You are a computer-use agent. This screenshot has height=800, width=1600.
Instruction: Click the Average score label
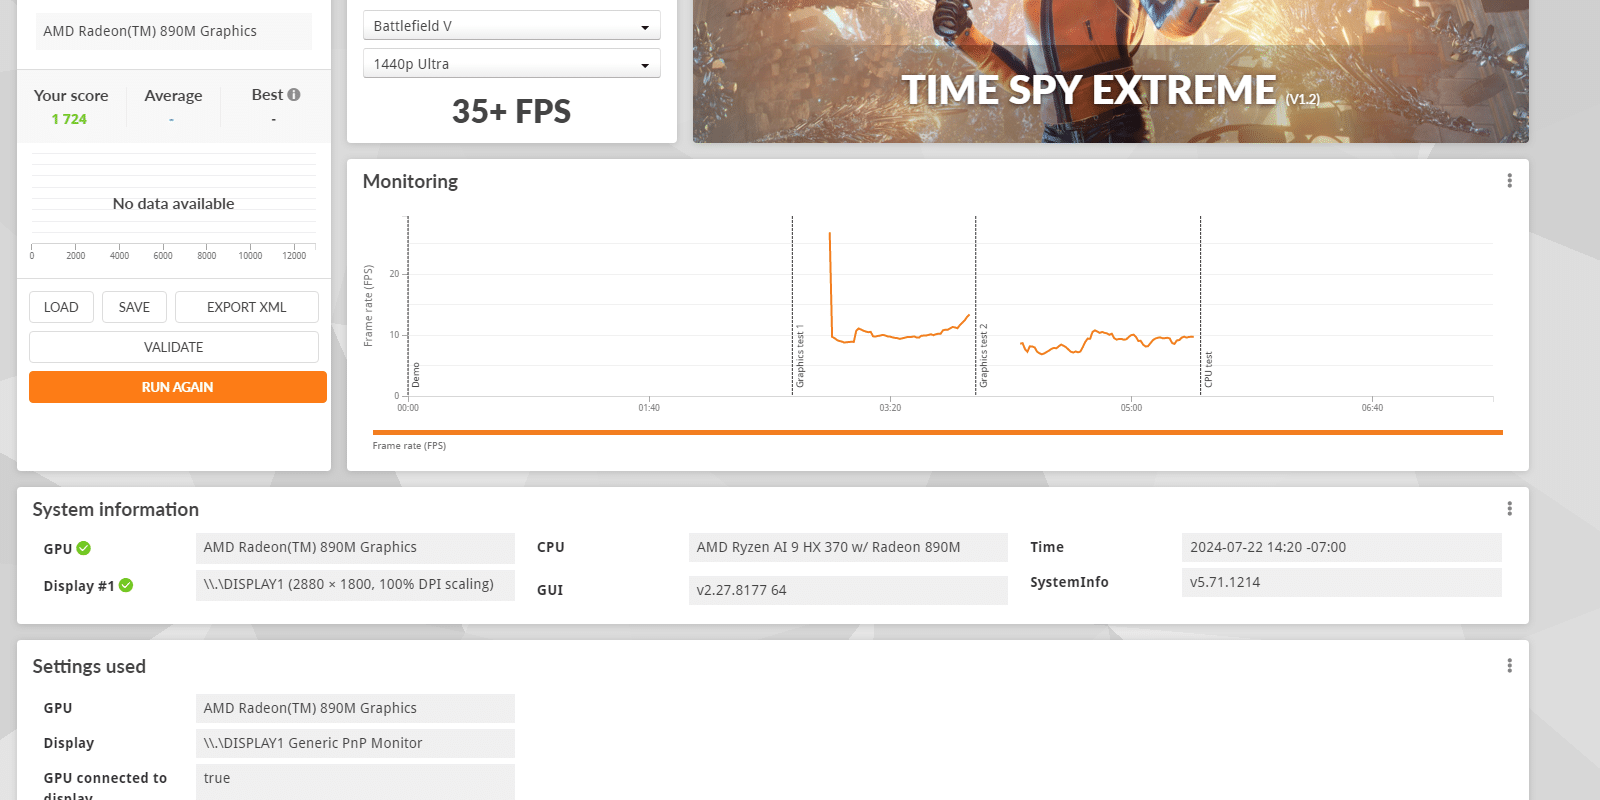click(x=173, y=96)
